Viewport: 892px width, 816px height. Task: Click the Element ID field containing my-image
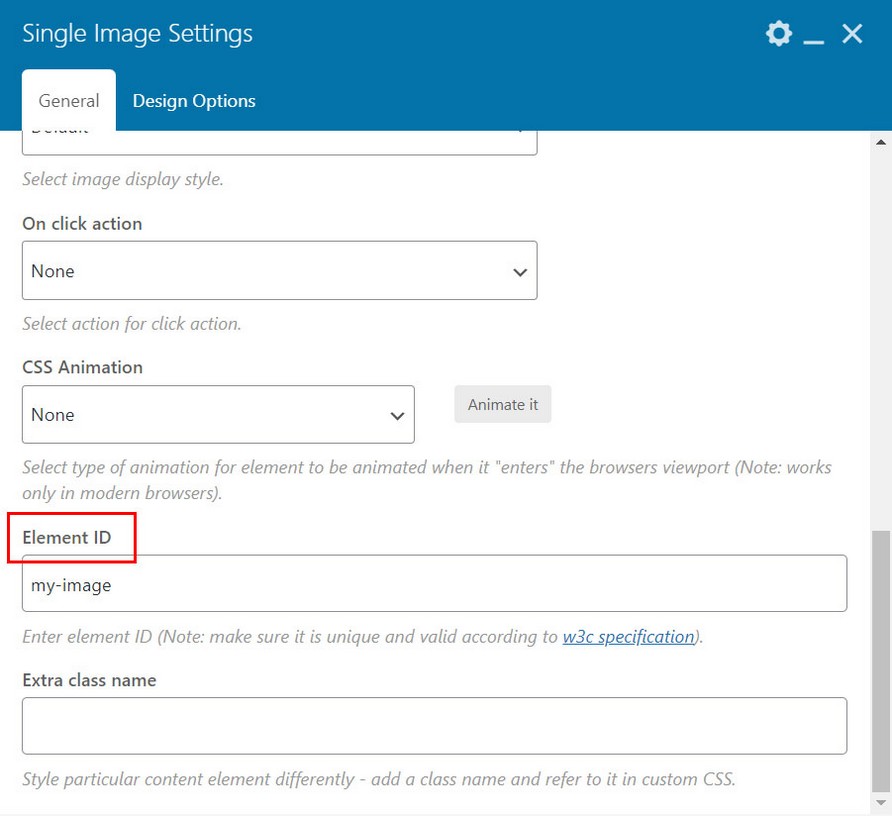point(434,584)
